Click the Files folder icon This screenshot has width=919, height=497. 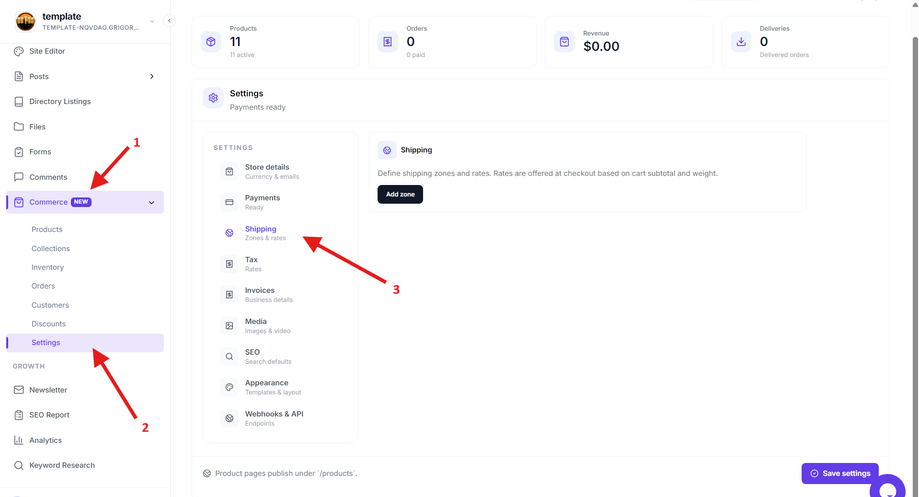pyautogui.click(x=19, y=127)
